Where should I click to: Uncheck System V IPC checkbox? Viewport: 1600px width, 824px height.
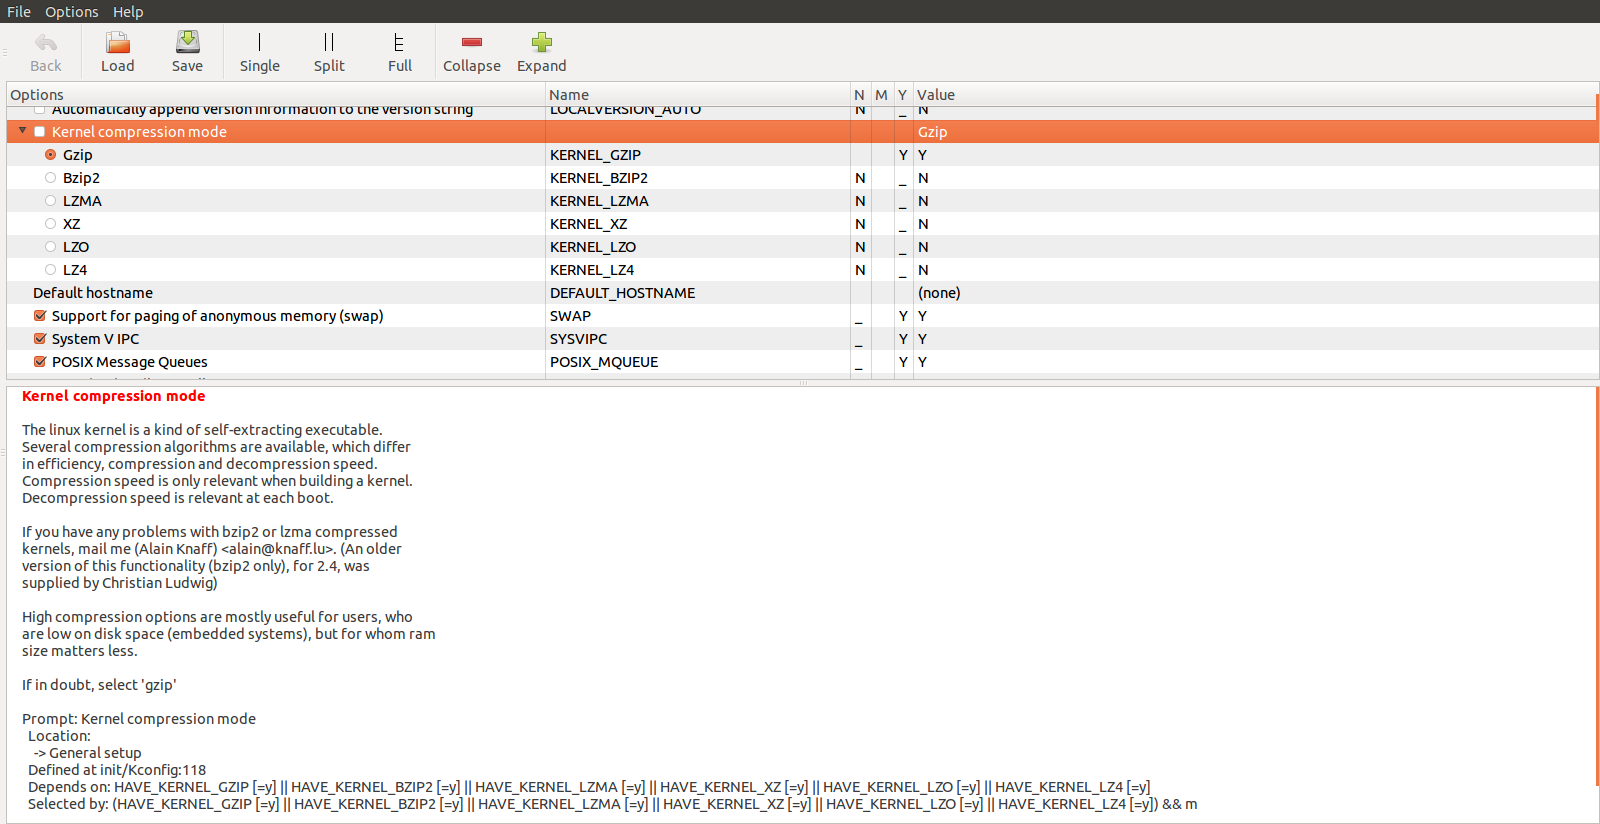[40, 339]
